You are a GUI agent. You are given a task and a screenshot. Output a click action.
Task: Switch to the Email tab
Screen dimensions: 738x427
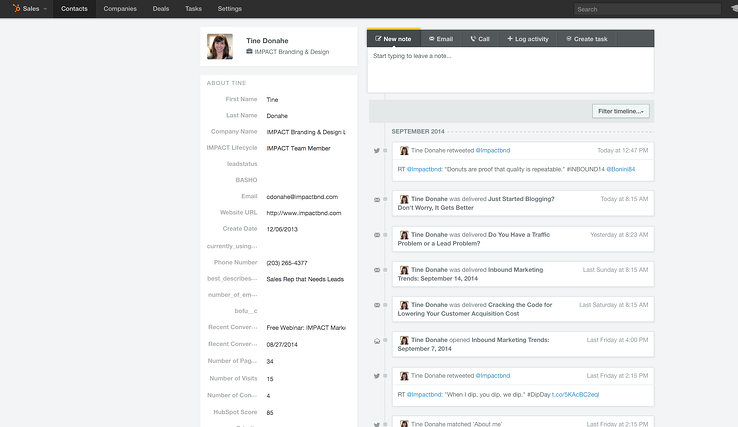coord(441,39)
